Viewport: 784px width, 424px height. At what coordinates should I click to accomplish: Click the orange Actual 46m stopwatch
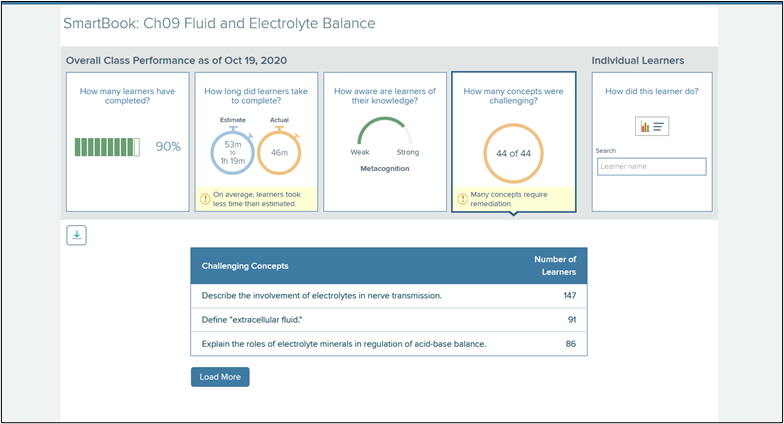pos(279,150)
